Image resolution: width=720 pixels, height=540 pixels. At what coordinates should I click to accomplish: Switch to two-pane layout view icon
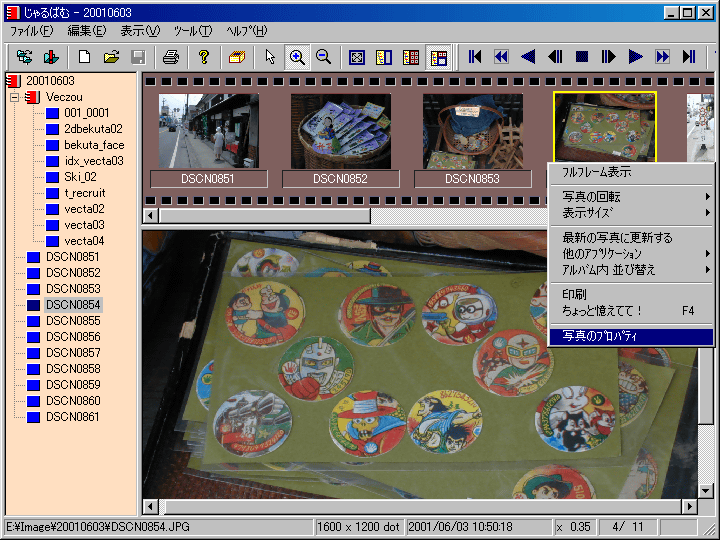[x=384, y=57]
